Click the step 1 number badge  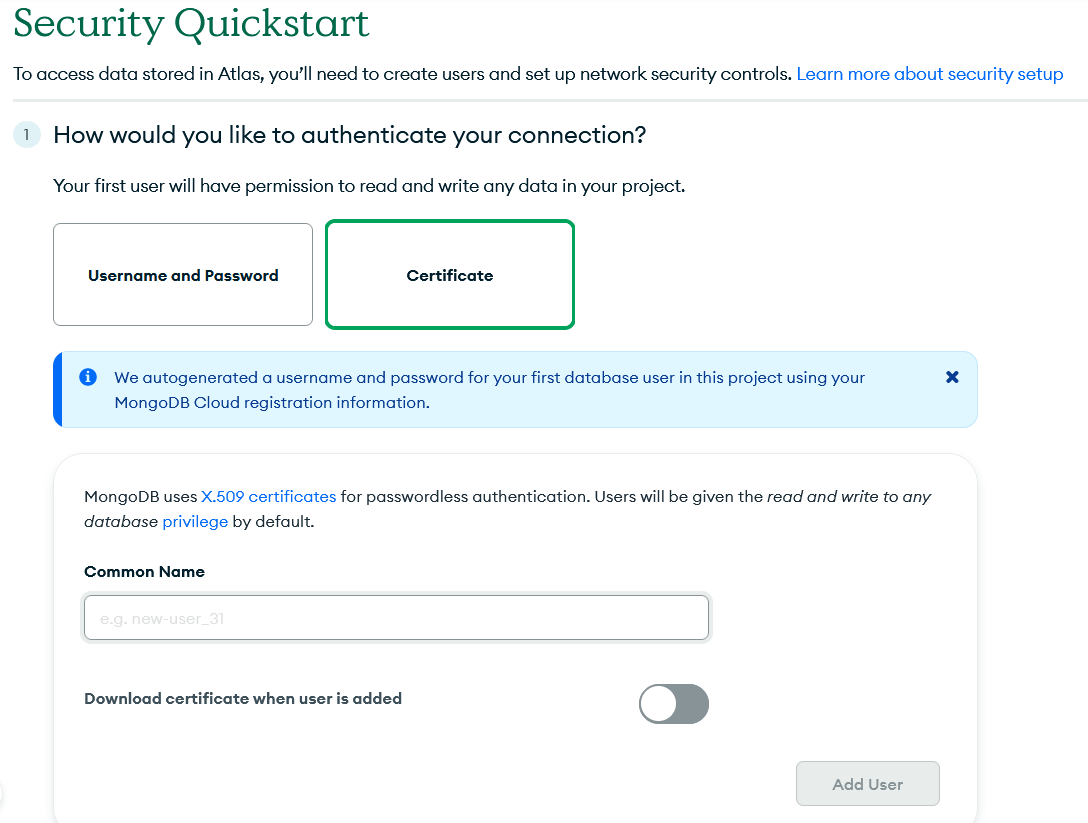[x=27, y=135]
